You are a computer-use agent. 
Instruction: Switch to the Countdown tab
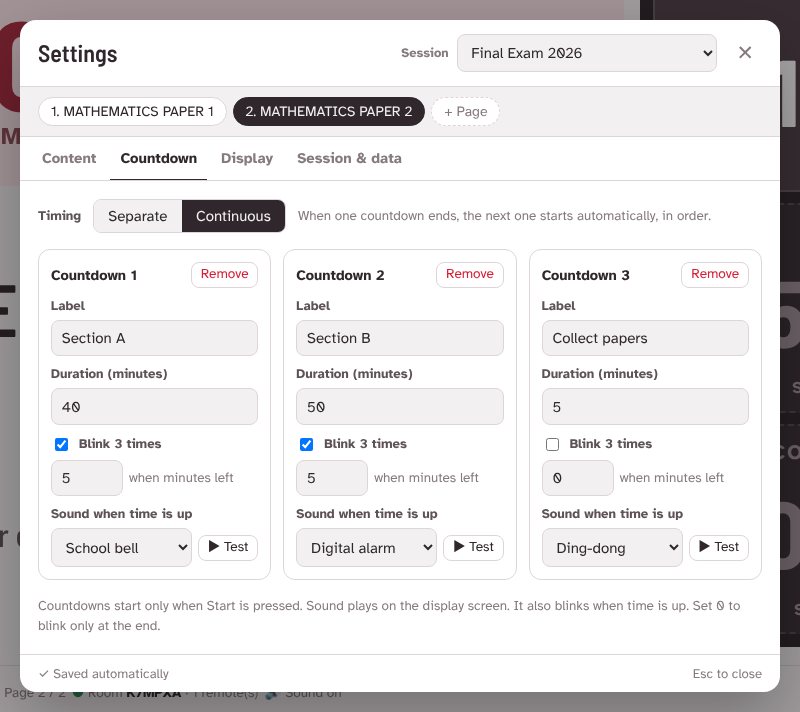click(159, 158)
